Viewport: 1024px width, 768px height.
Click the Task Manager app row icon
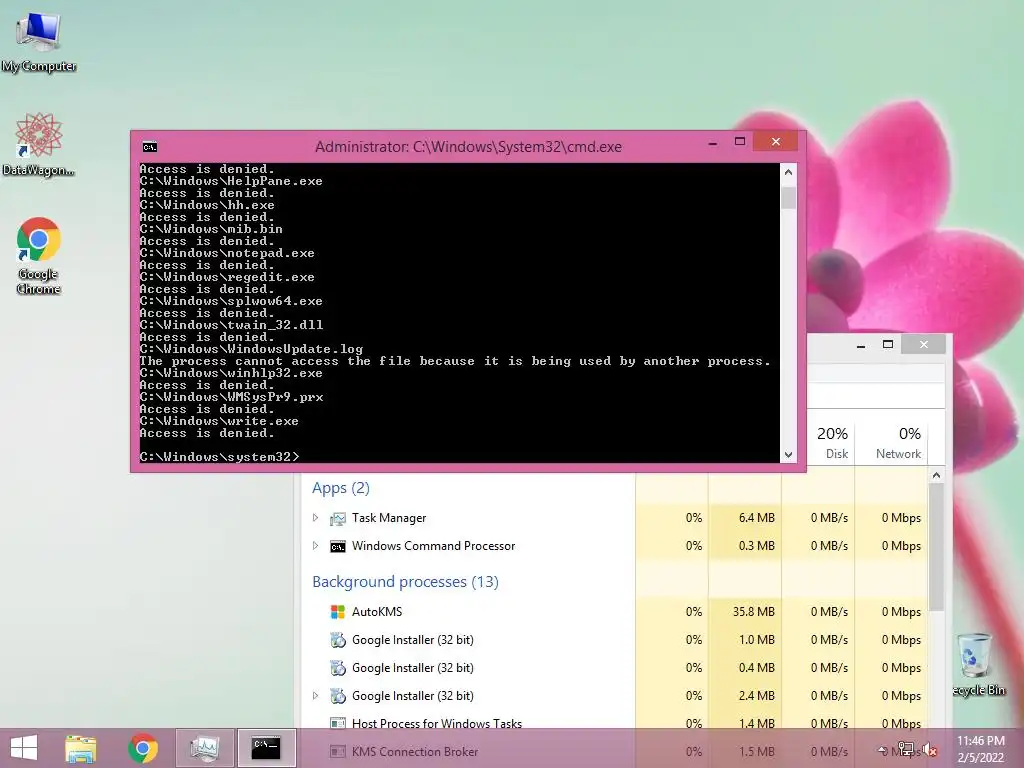pyautogui.click(x=338, y=519)
